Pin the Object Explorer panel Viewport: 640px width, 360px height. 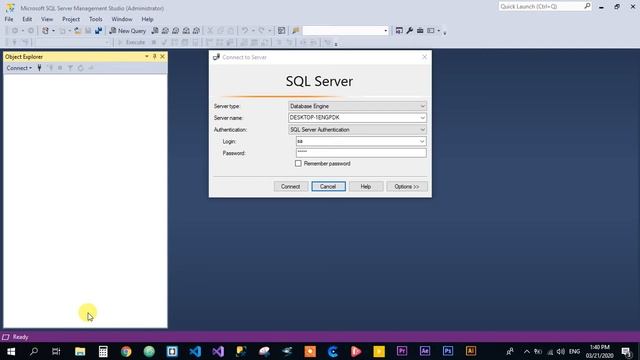(x=155, y=57)
